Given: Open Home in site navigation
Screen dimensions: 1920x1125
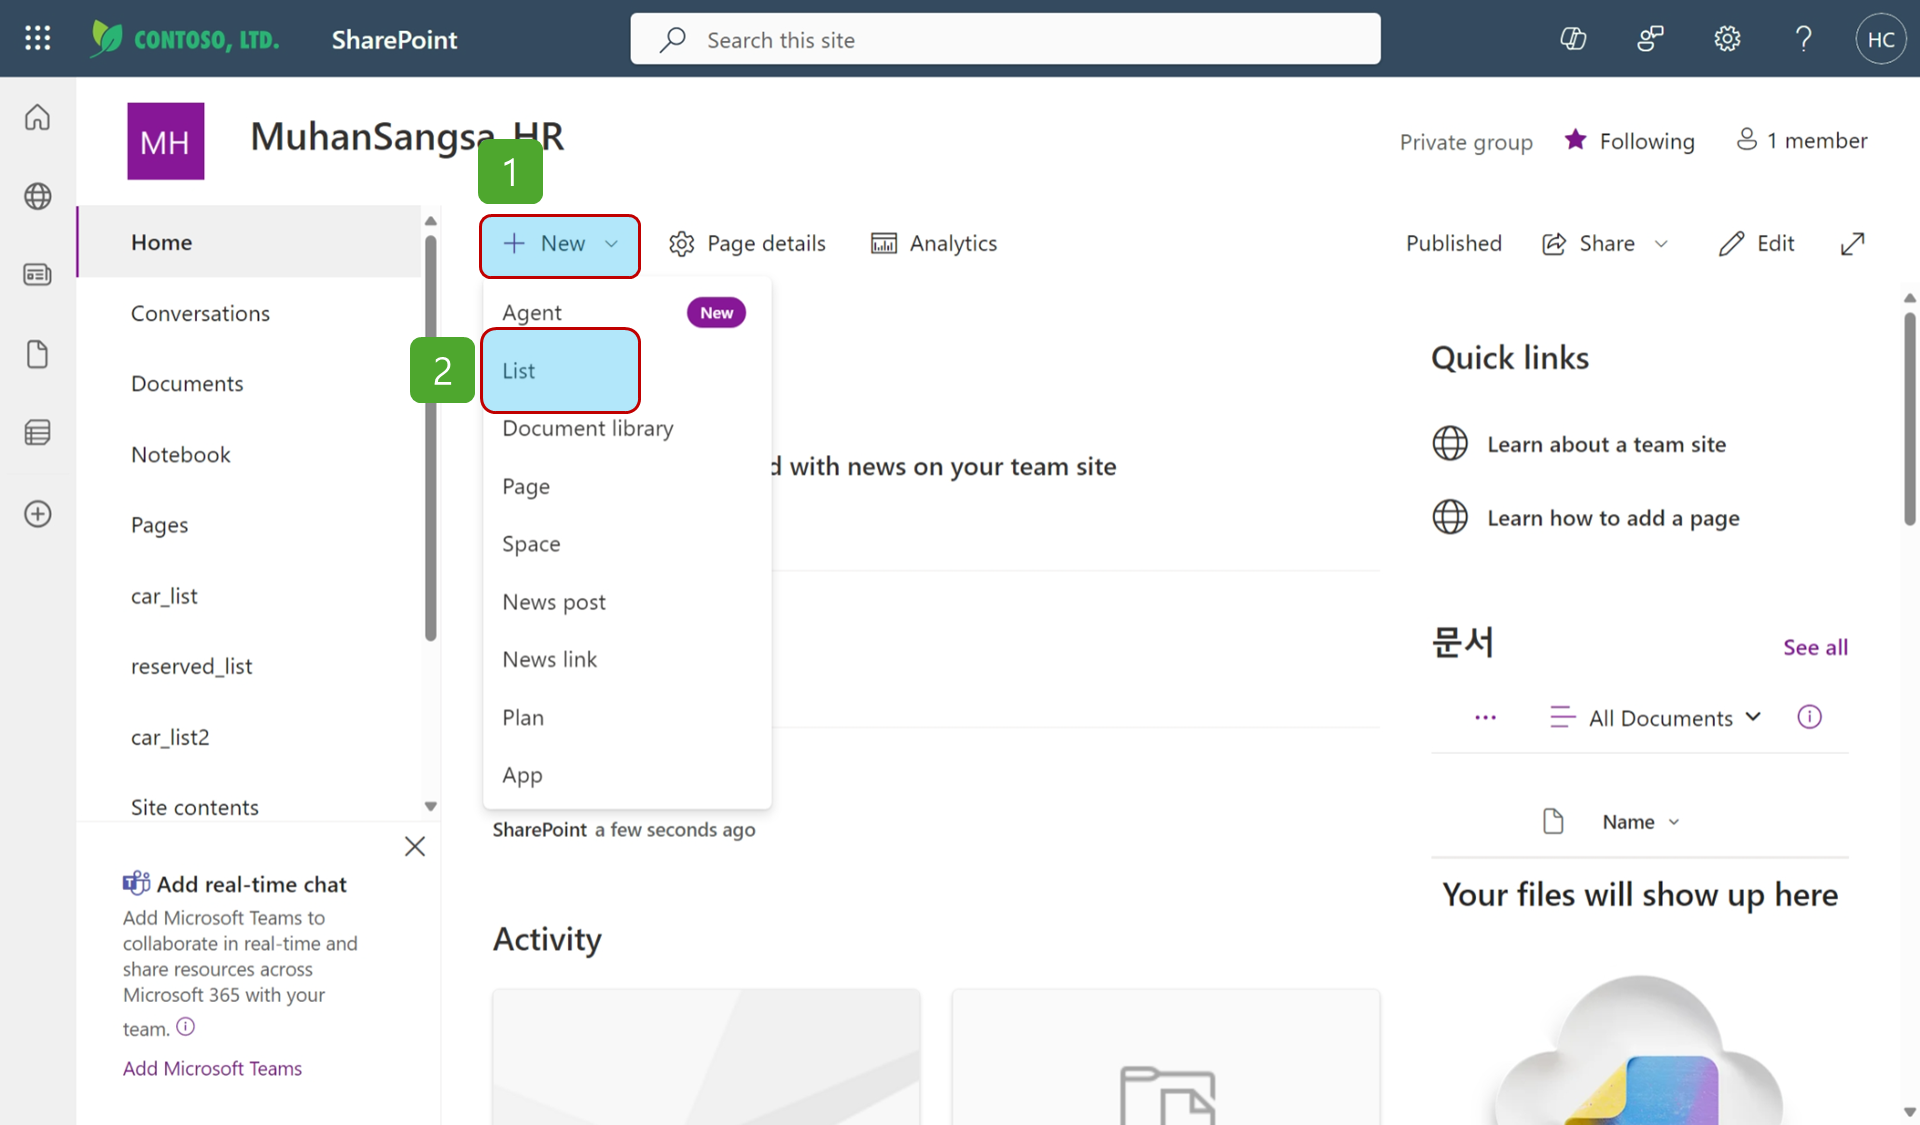Looking at the screenshot, I should point(249,242).
